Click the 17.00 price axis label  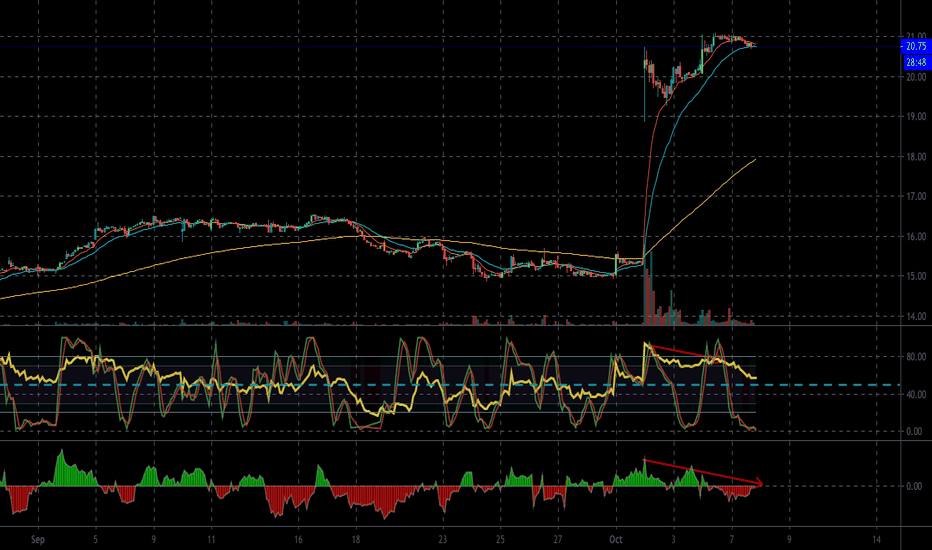tap(916, 196)
